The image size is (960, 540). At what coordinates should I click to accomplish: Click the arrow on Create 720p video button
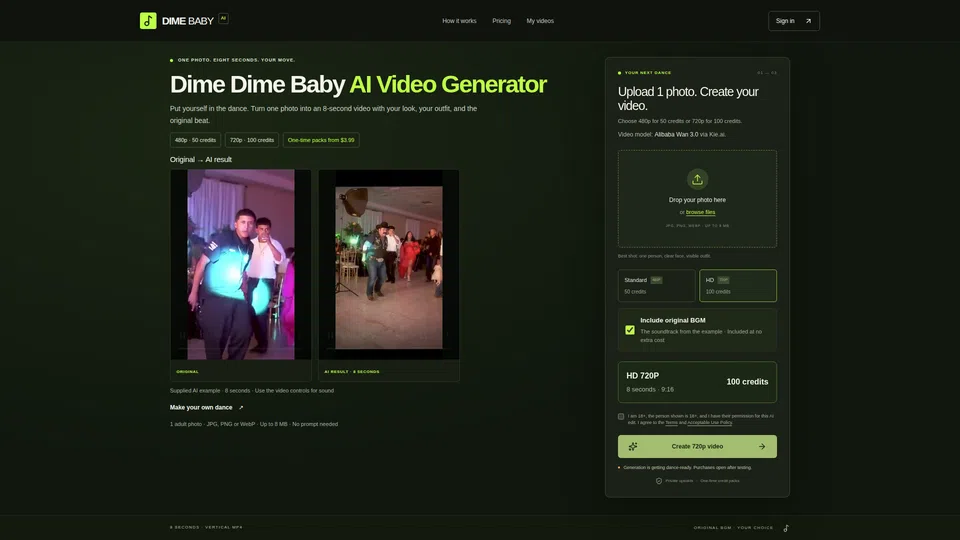762,446
